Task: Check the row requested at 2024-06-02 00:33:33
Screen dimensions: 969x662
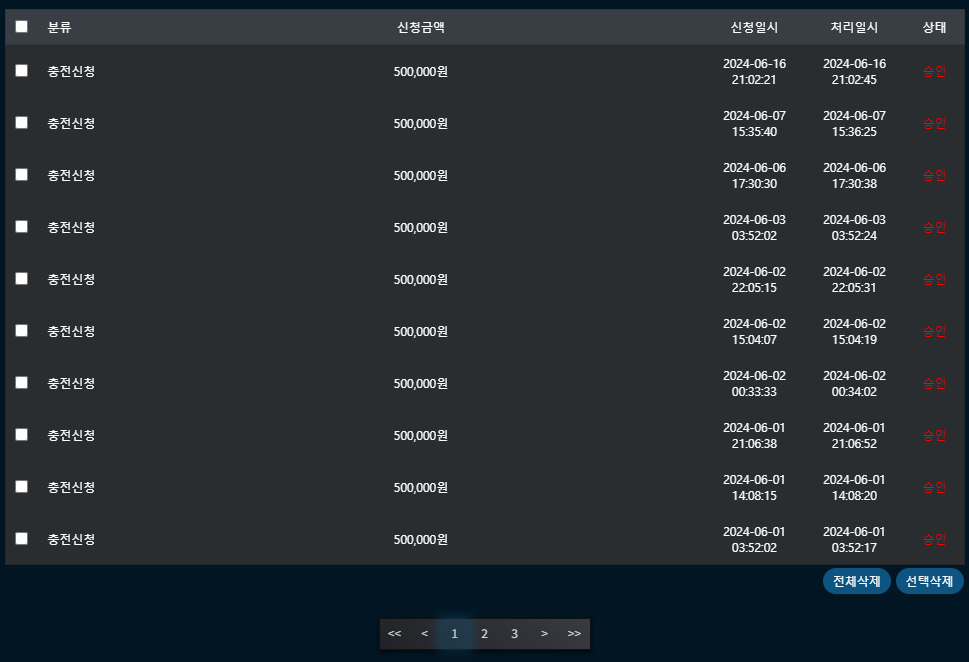Action: (21, 383)
